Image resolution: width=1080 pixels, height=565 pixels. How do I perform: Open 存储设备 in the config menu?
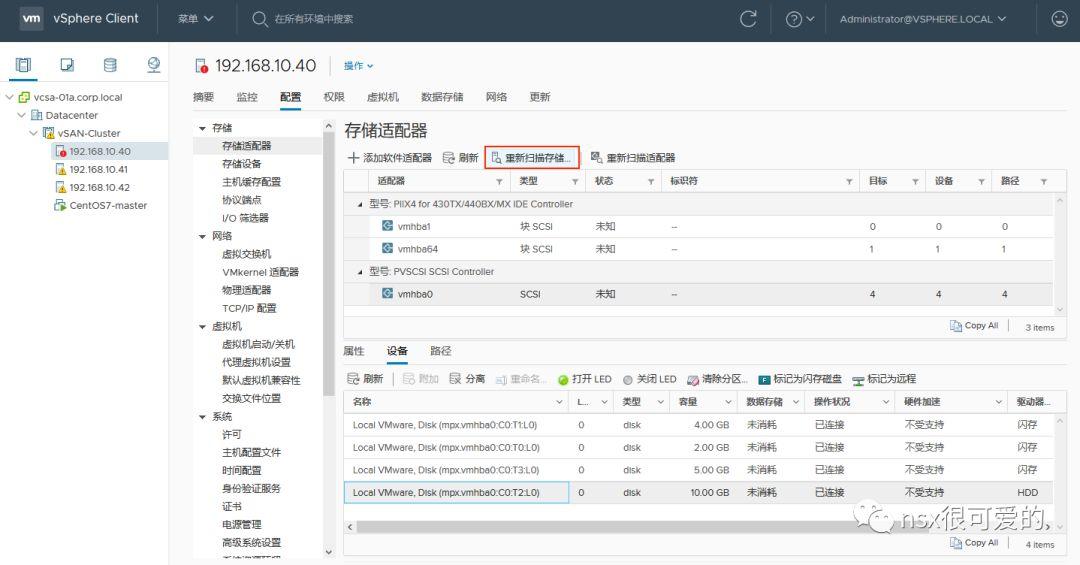pyautogui.click(x=241, y=164)
